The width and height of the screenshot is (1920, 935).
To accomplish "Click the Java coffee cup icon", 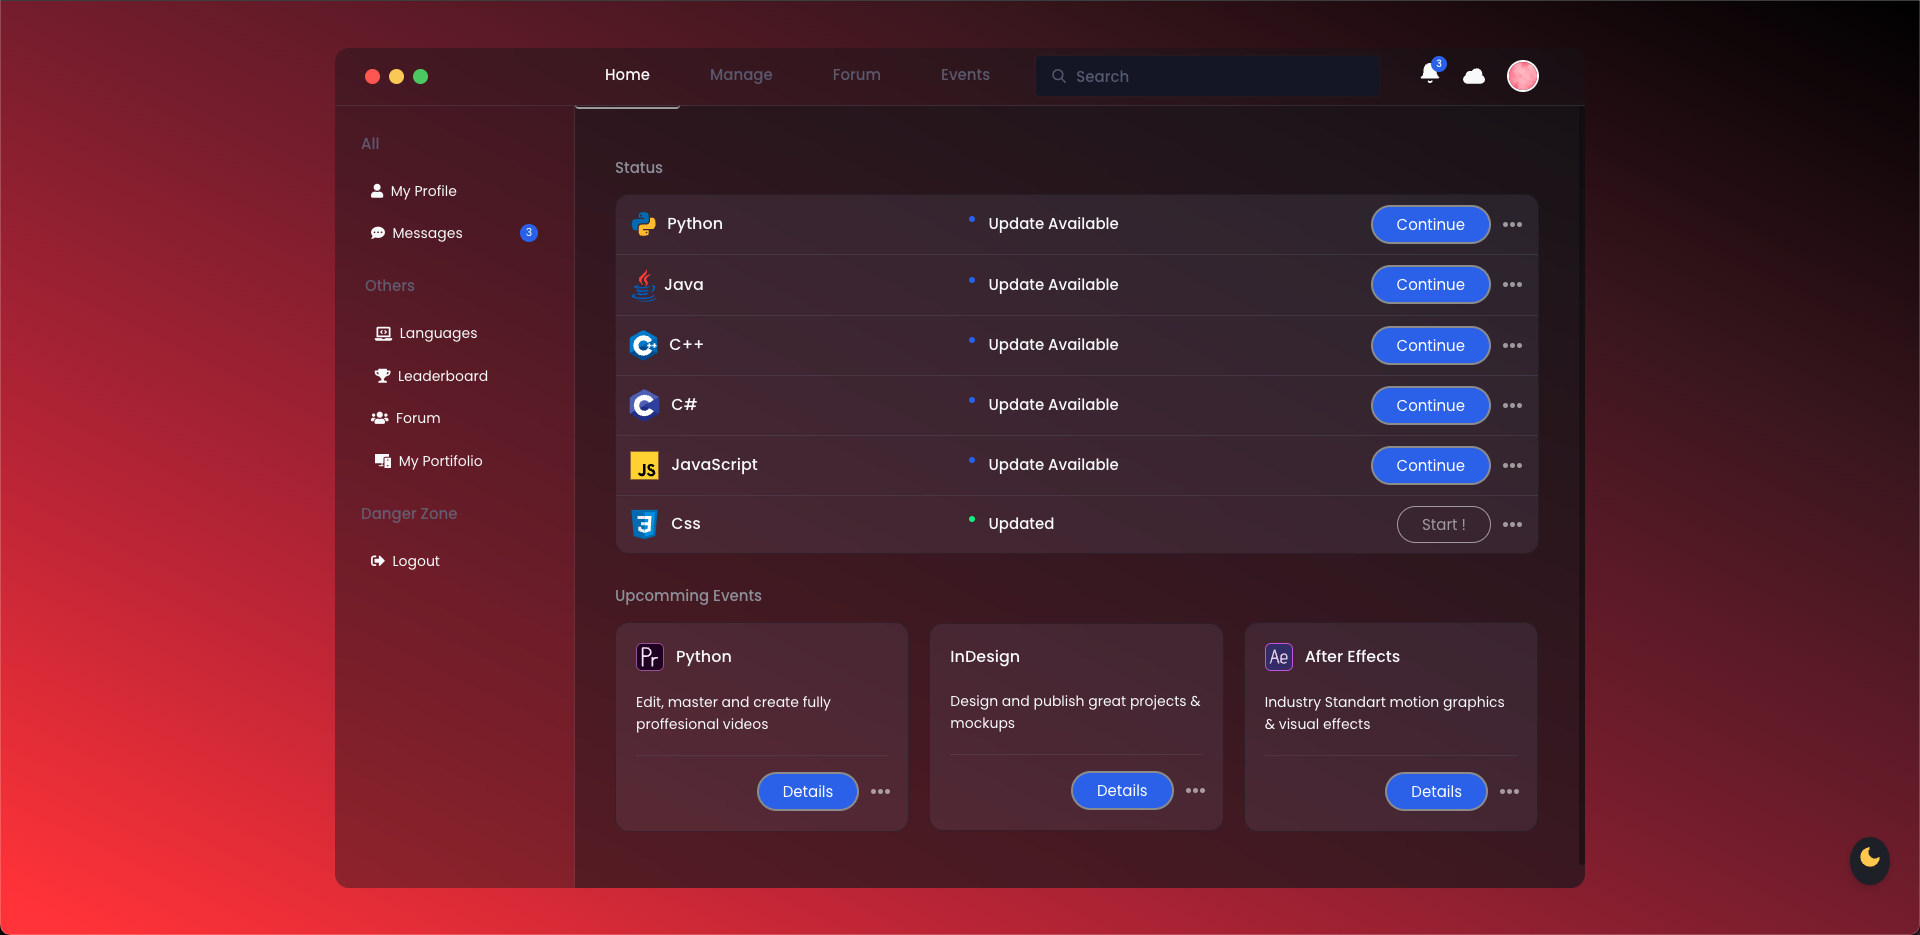I will pyautogui.click(x=644, y=285).
